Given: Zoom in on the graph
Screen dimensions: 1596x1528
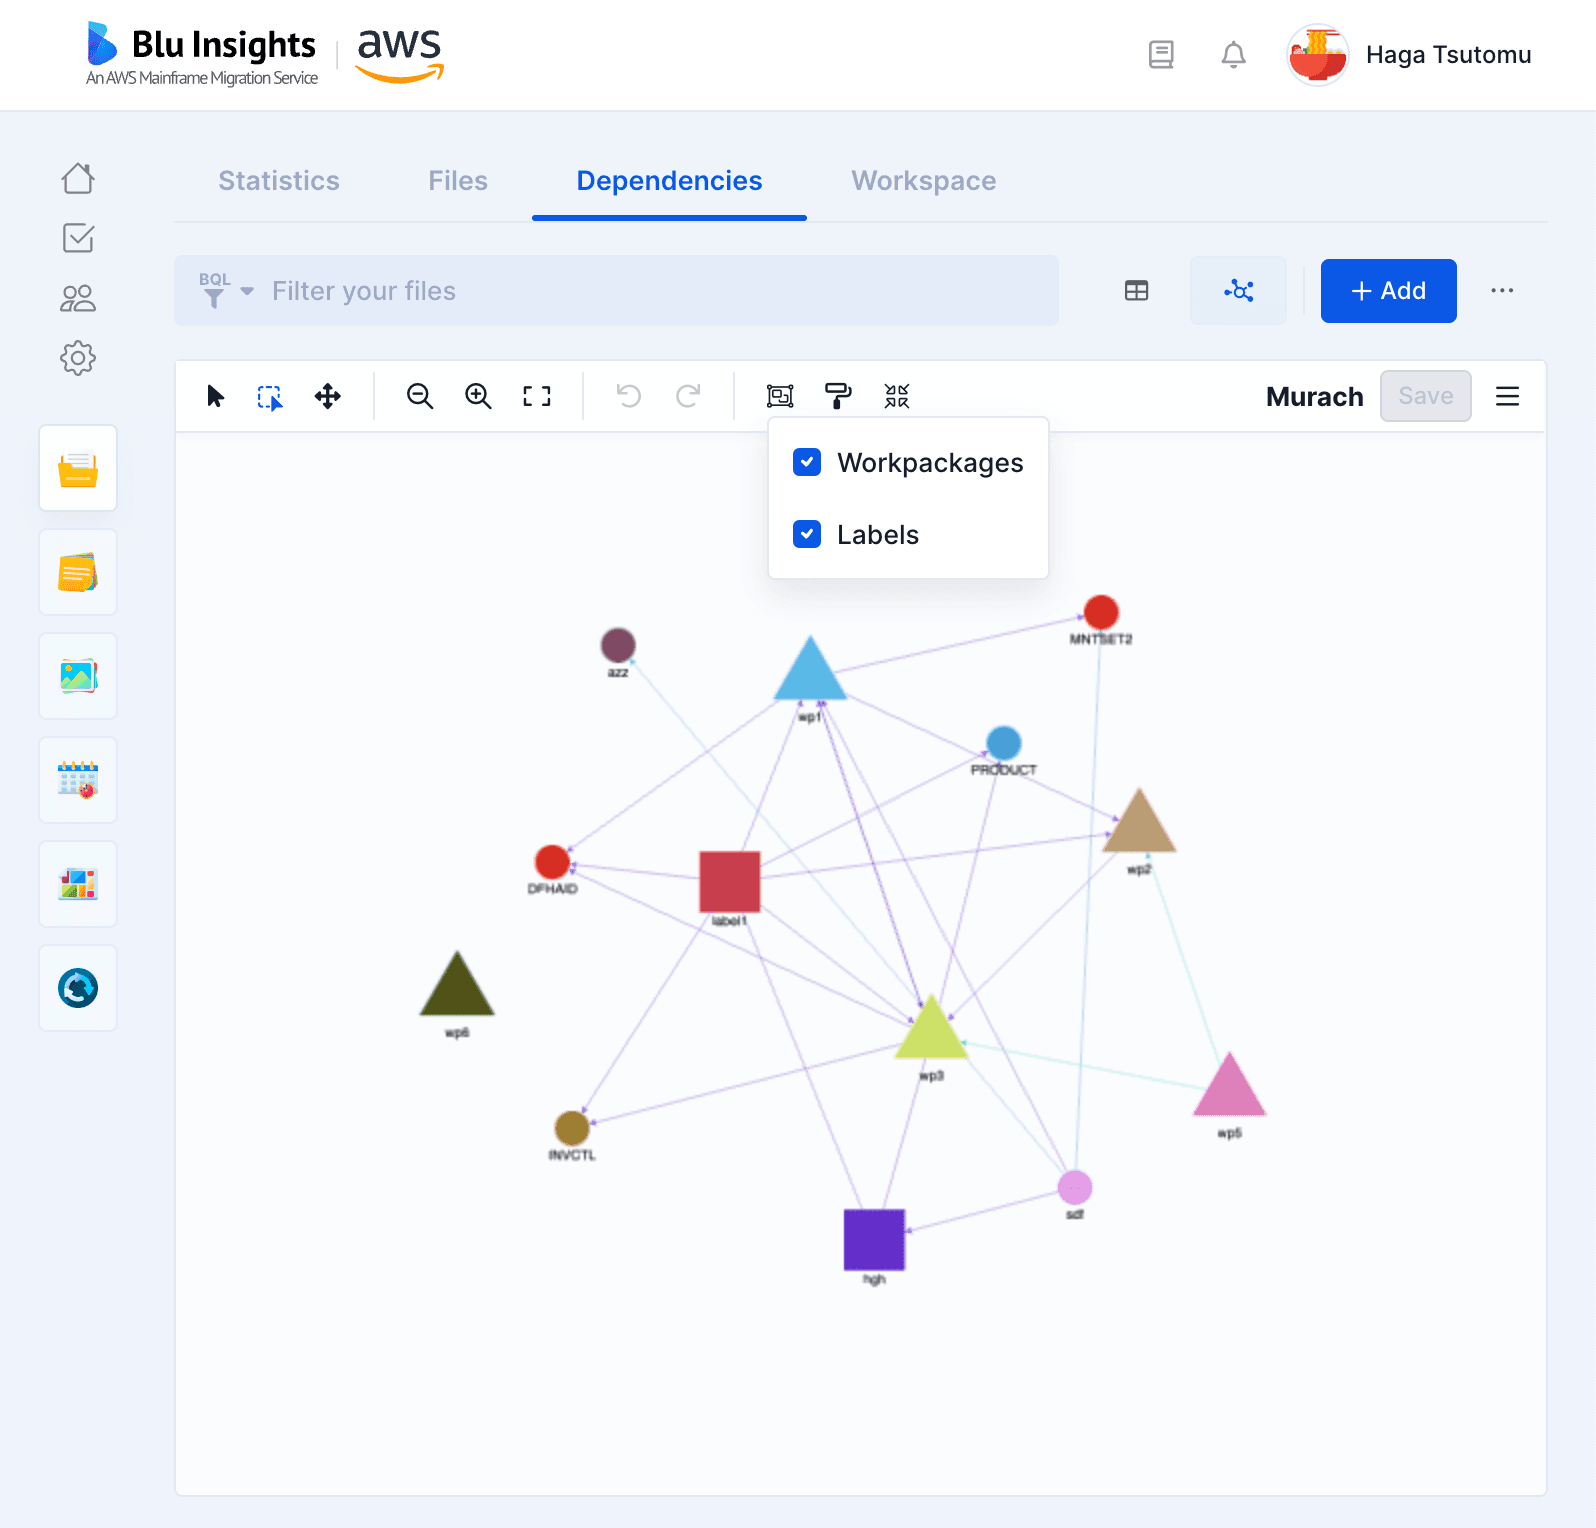Looking at the screenshot, I should (x=478, y=397).
